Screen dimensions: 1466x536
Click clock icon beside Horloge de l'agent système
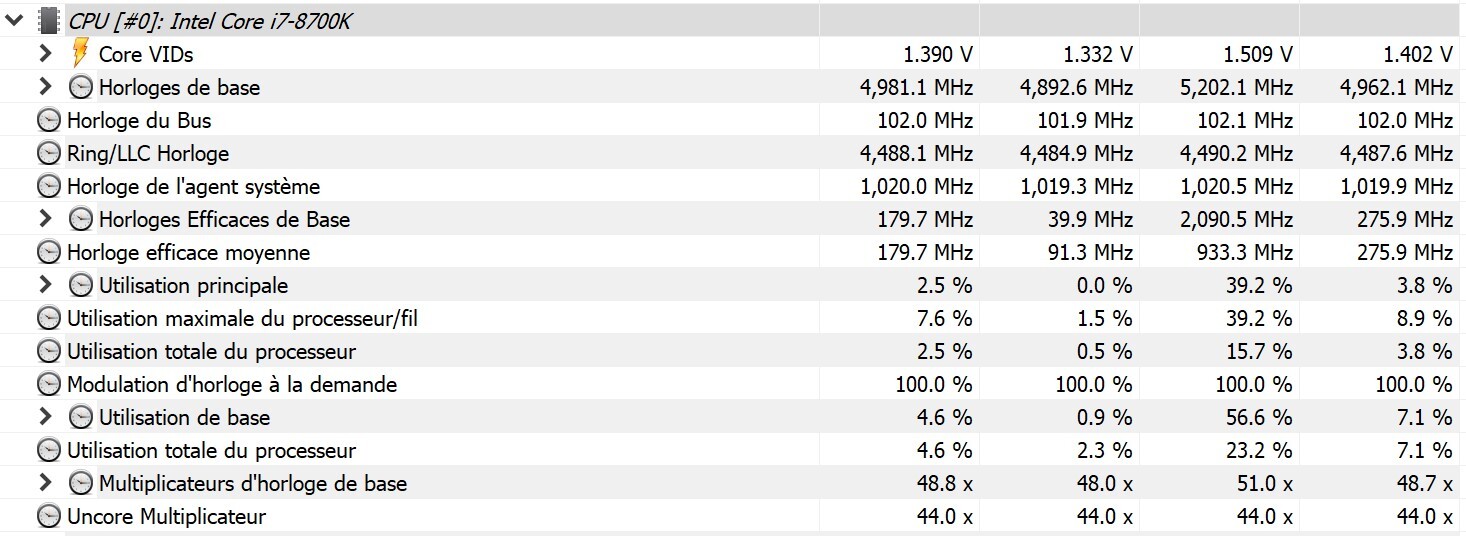pyautogui.click(x=48, y=186)
